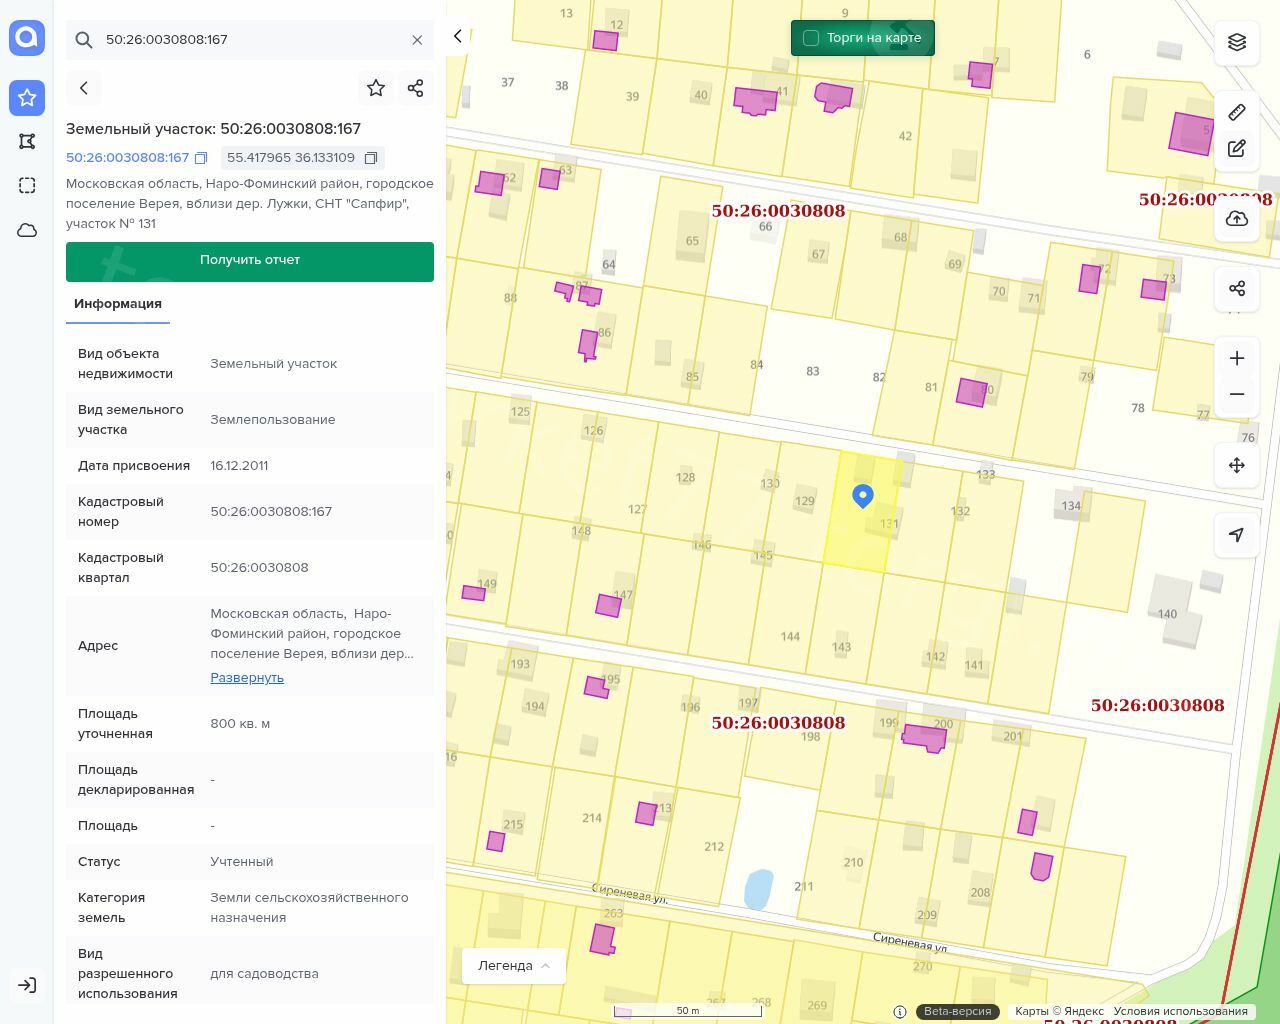Expand the Легенда panel

click(513, 965)
